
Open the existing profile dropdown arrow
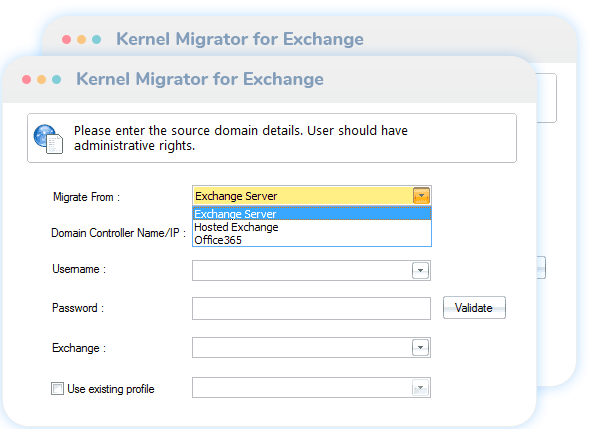pyautogui.click(x=420, y=388)
